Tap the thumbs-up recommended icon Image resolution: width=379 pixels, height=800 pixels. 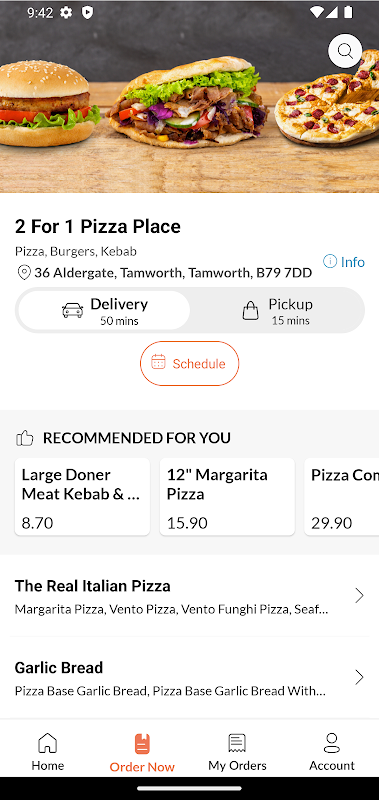point(24,438)
